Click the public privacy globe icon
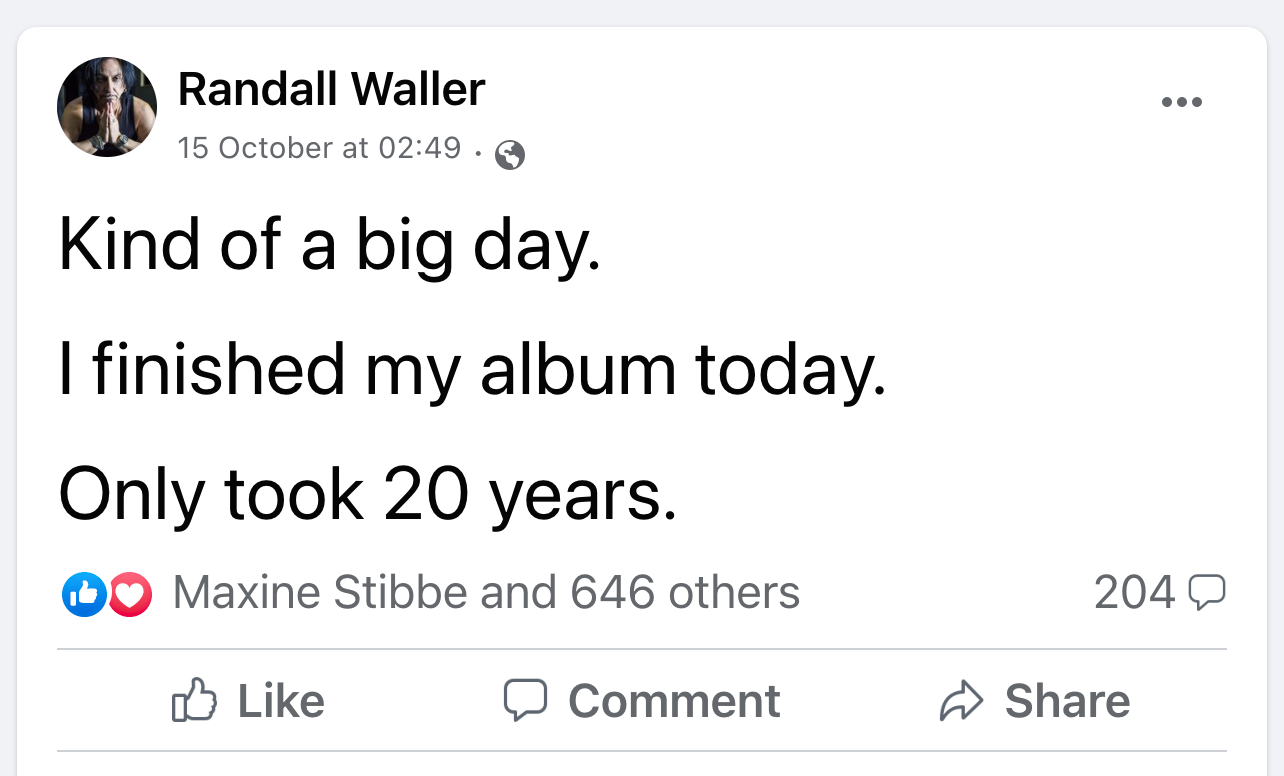 [511, 155]
